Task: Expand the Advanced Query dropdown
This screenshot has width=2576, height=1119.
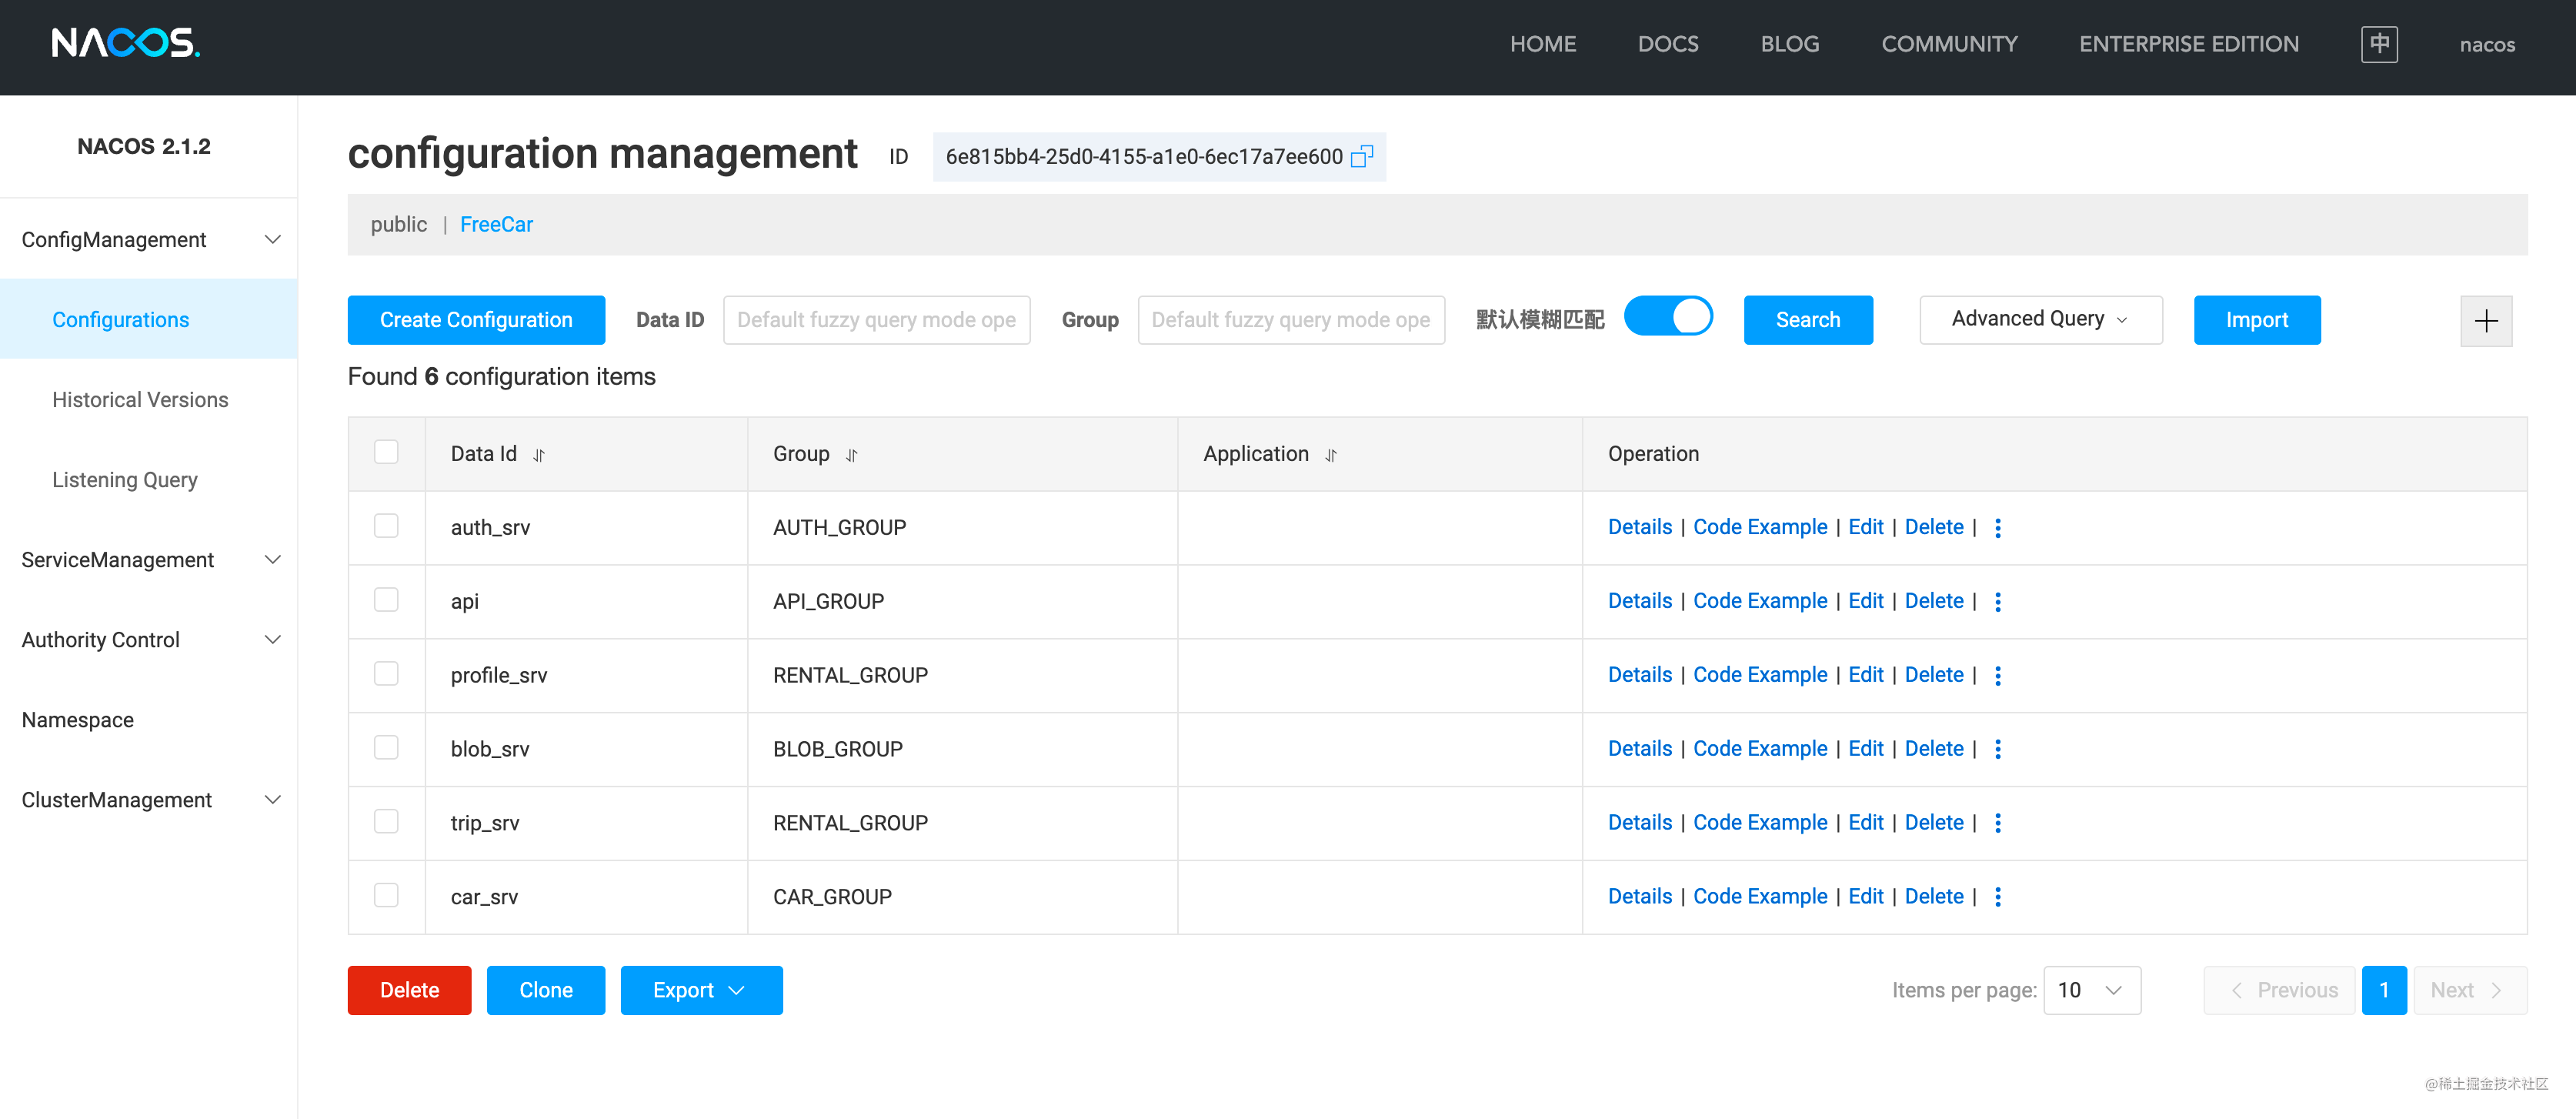Action: [2040, 319]
